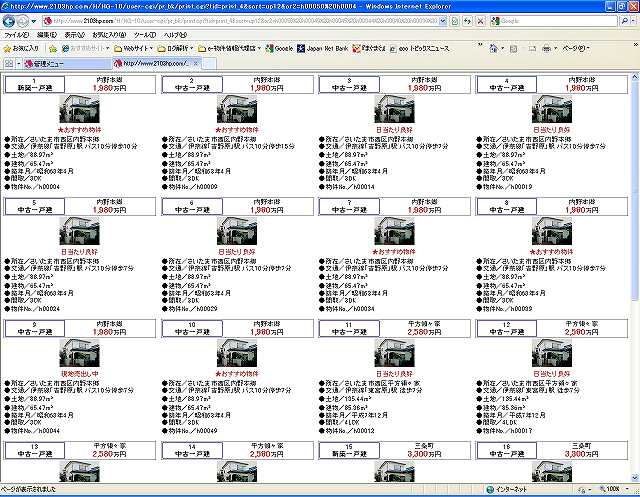
Task: Click 物件No./h00019 text in listing 4
Action: (508, 186)
